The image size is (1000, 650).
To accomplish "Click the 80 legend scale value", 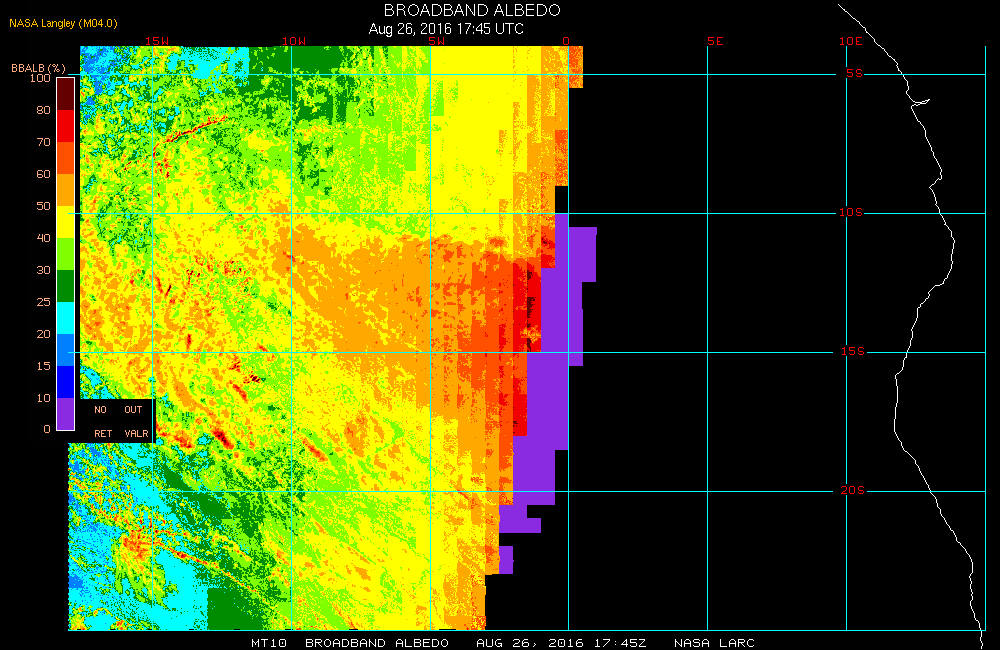I will click(43, 110).
